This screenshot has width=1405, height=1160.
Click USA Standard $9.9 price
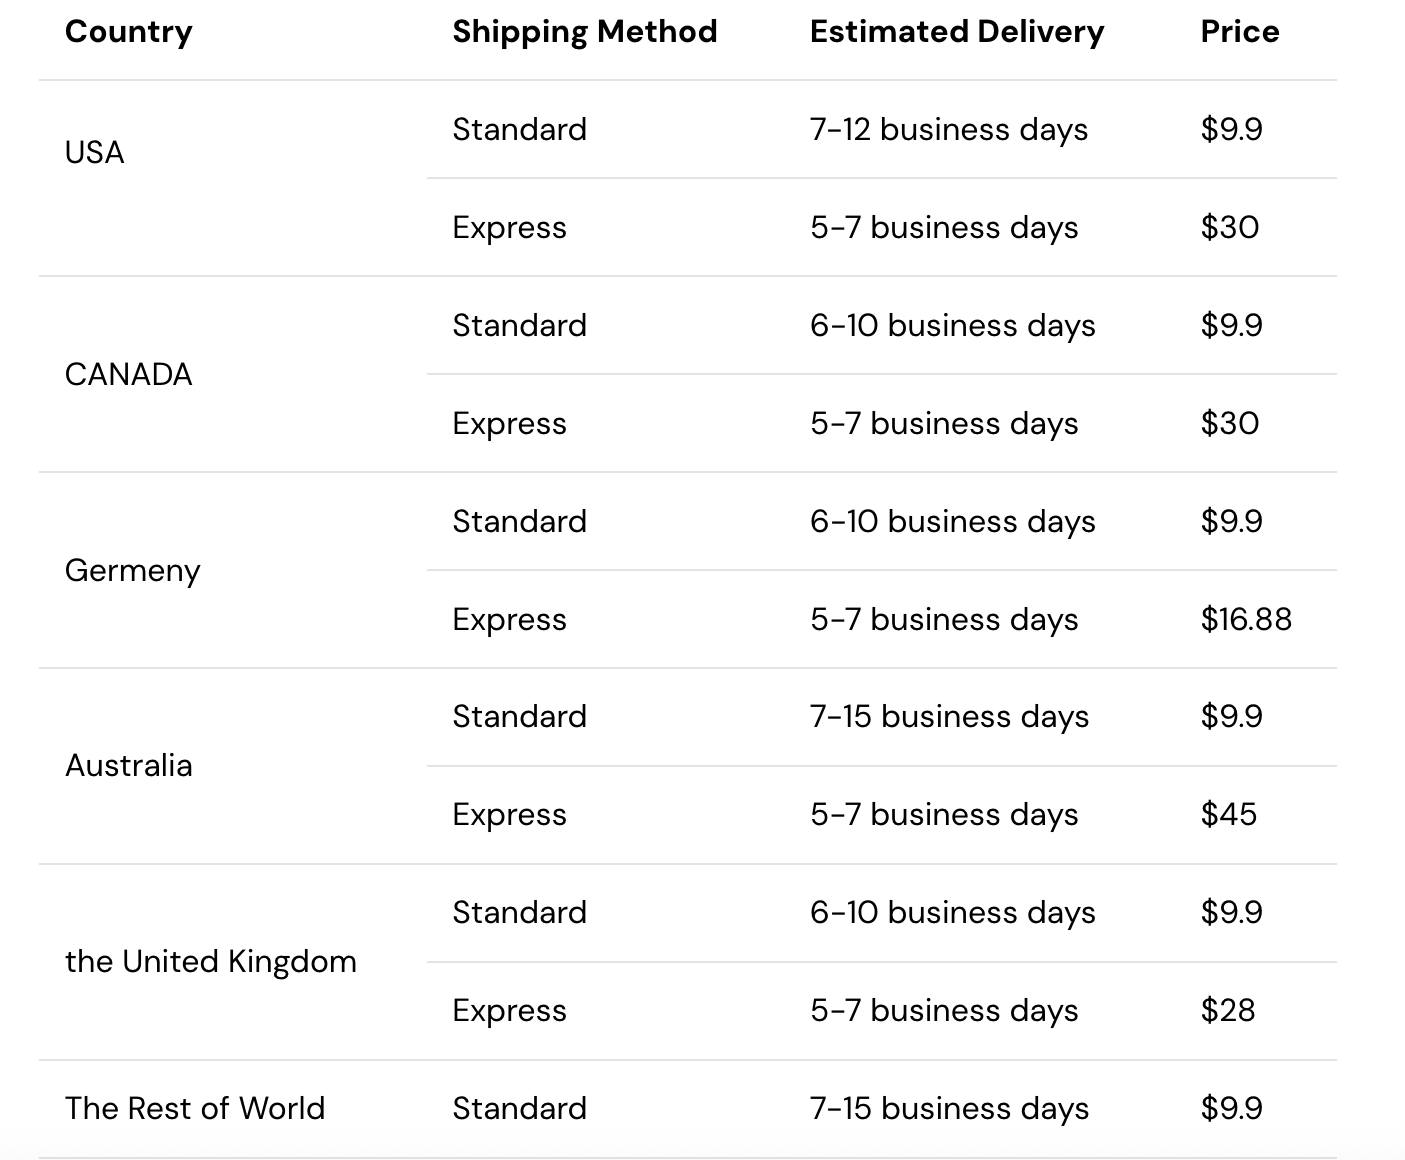(x=1231, y=130)
